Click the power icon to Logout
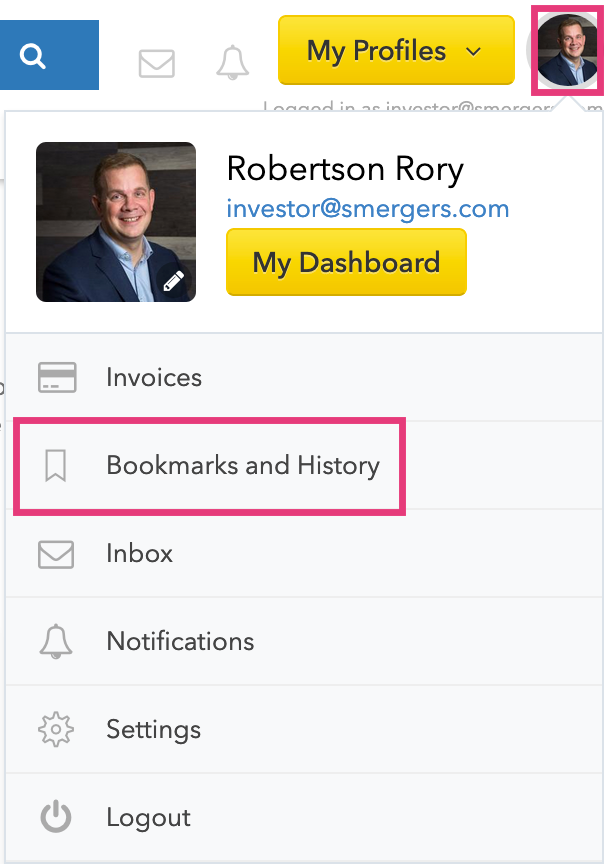Image resolution: width=604 pixels, height=864 pixels. [x=56, y=817]
